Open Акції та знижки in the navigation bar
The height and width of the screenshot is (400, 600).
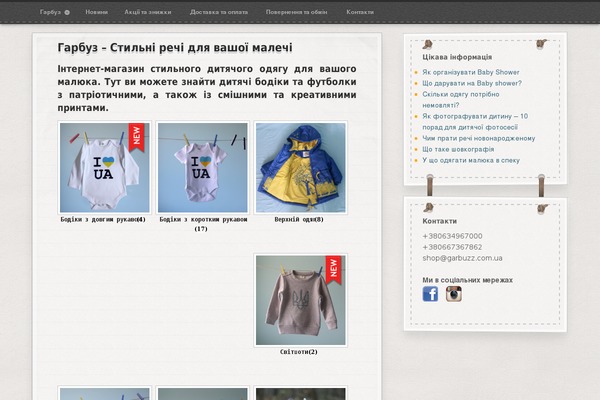[148, 12]
